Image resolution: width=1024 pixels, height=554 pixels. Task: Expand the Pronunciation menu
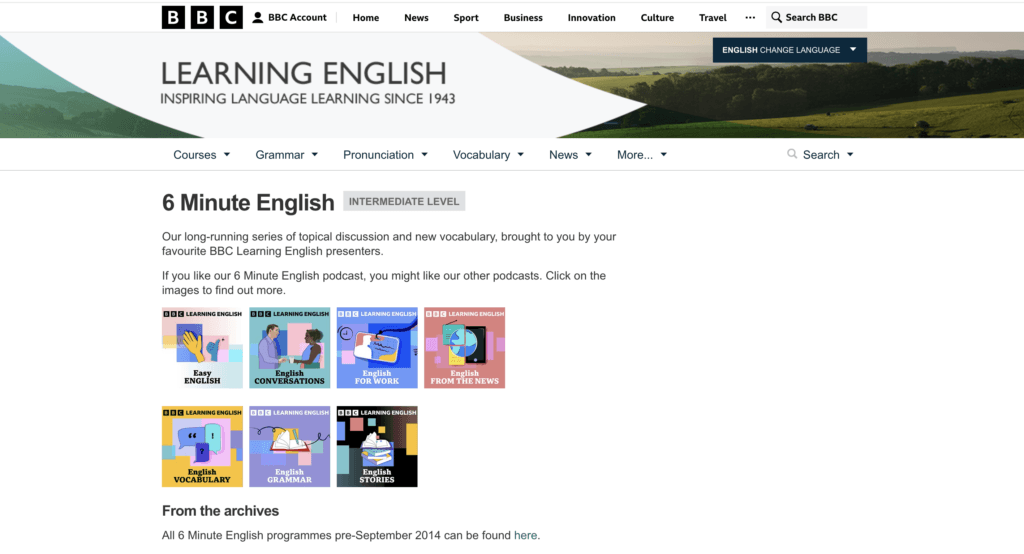coord(385,155)
